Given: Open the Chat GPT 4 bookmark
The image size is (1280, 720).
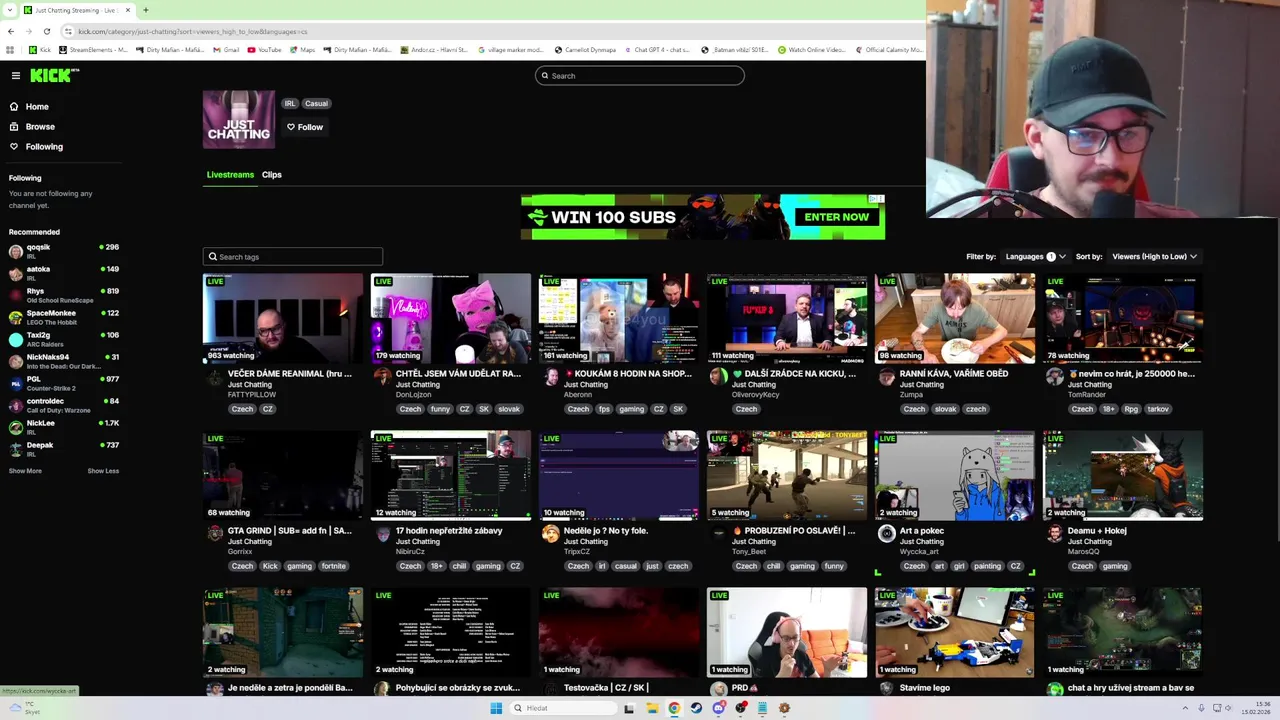Looking at the screenshot, I should click(657, 49).
